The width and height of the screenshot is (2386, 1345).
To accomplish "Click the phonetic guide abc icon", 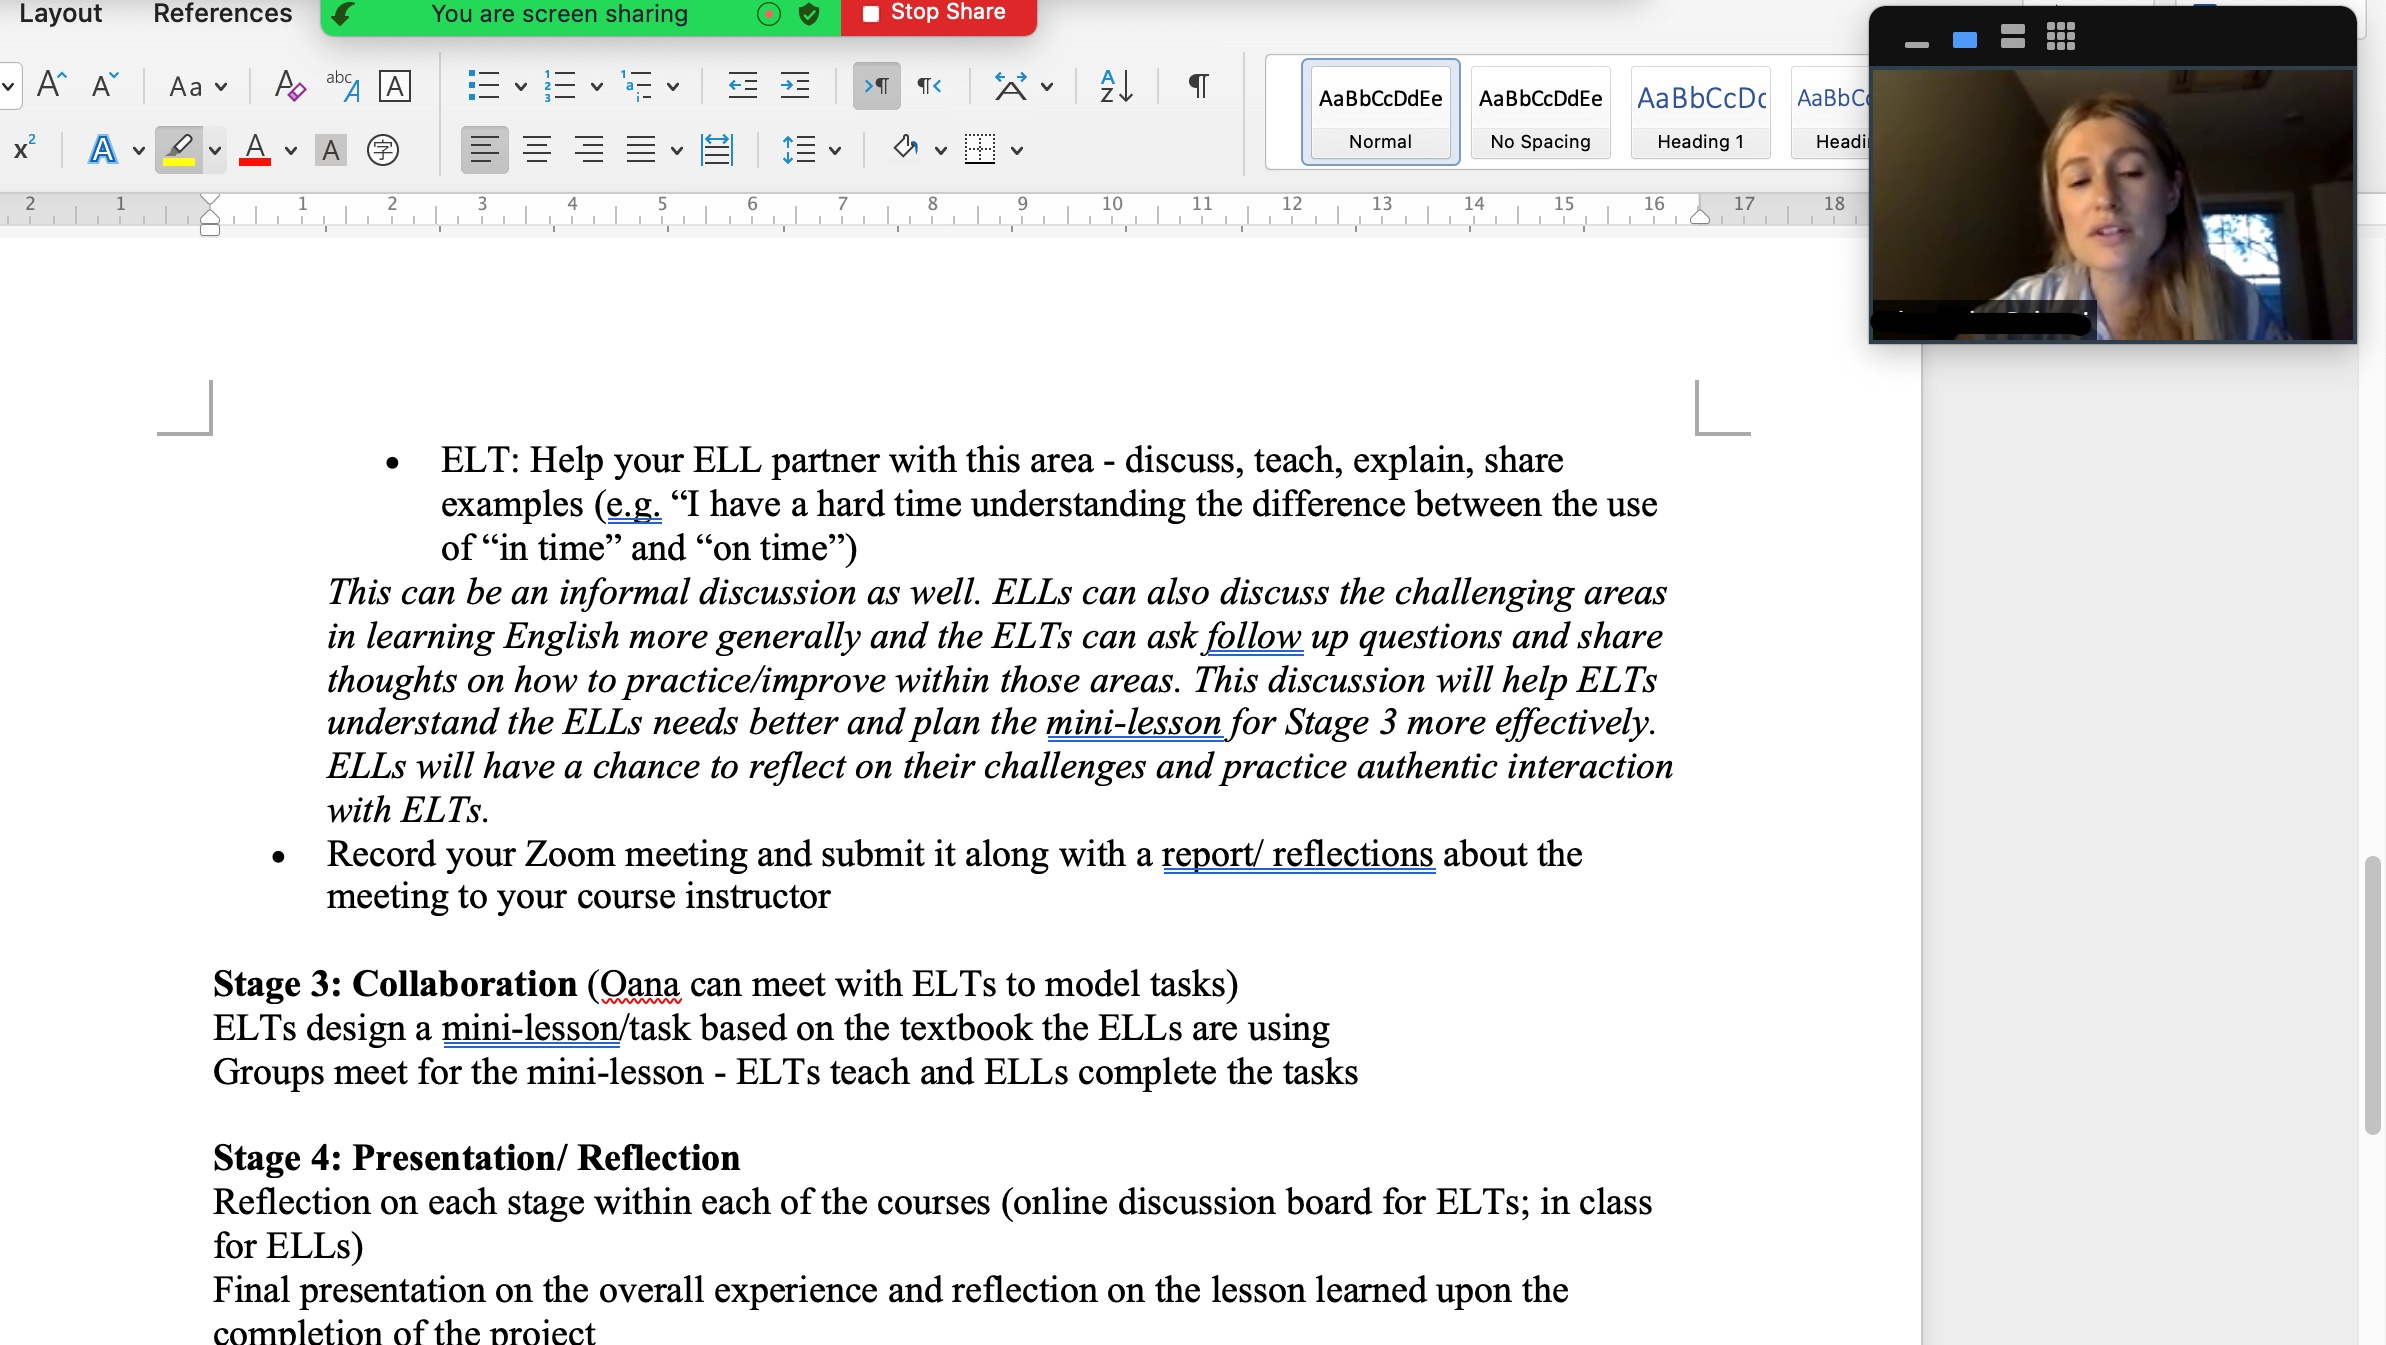I will [x=343, y=86].
